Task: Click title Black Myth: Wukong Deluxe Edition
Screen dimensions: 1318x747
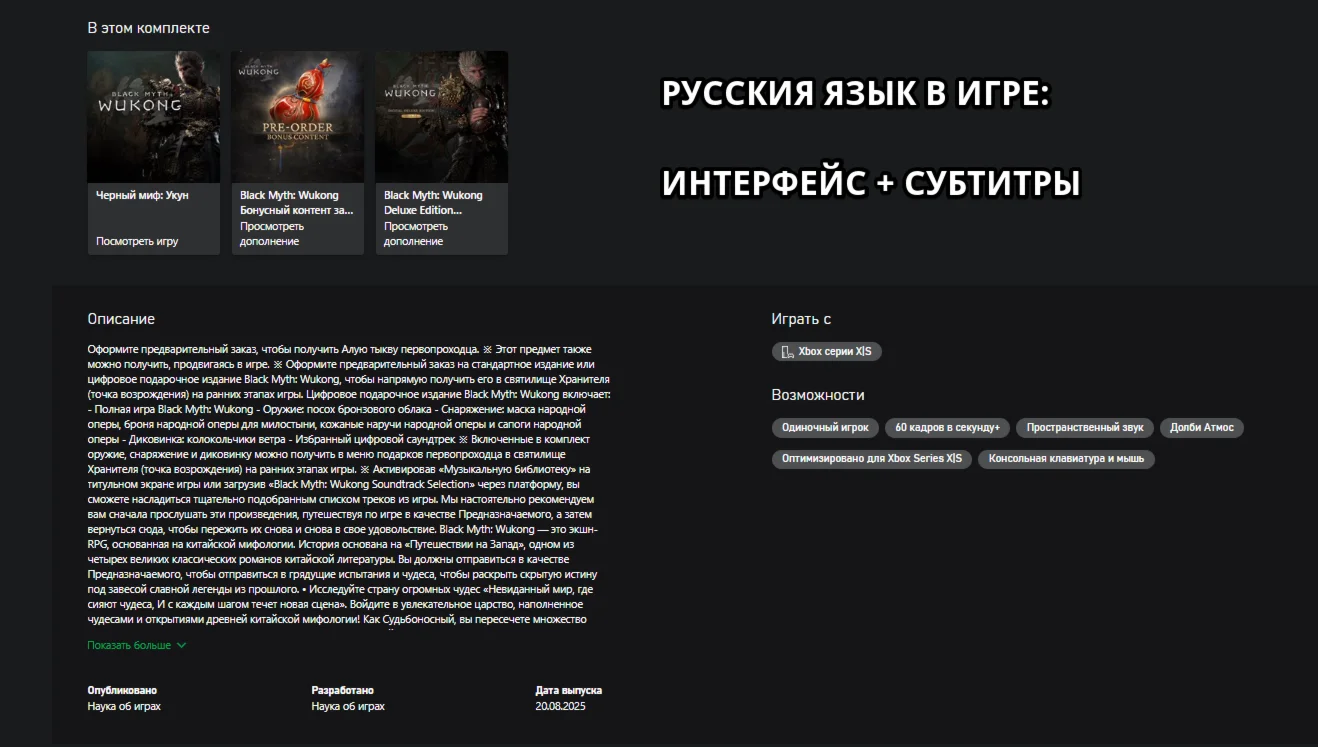Action: pos(434,203)
